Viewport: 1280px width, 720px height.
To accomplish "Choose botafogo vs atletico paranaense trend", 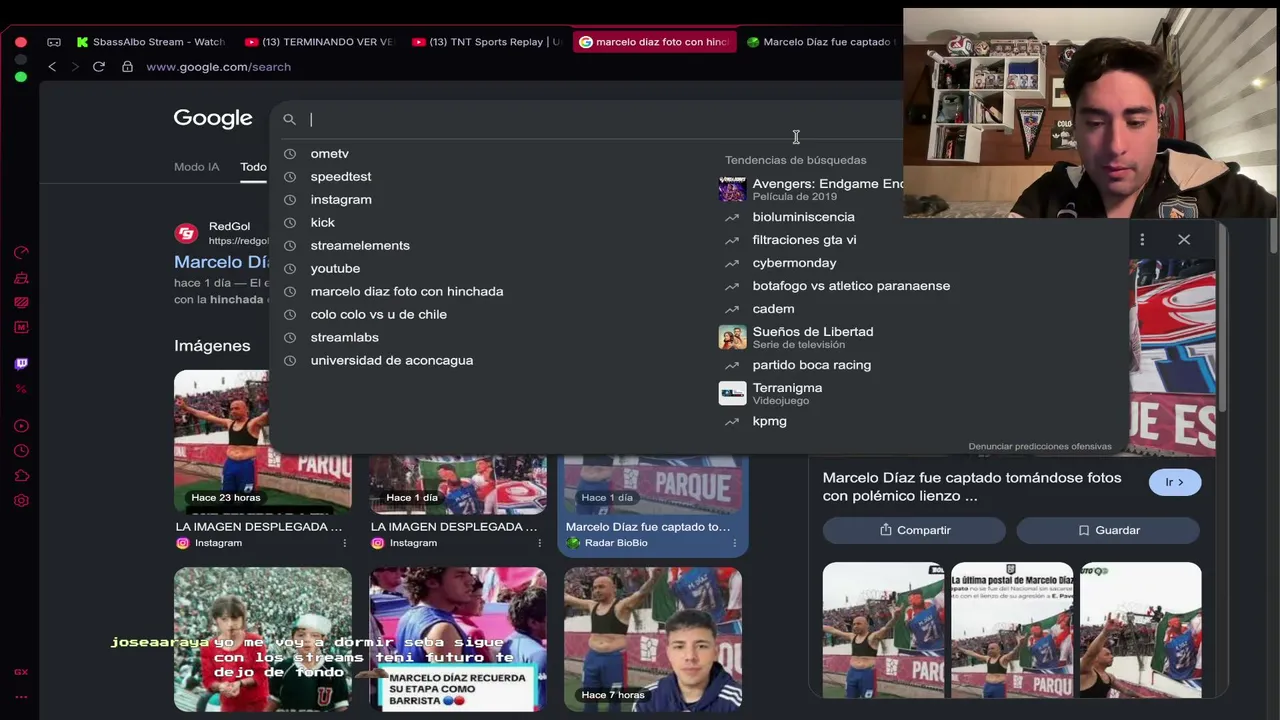I will 851,286.
